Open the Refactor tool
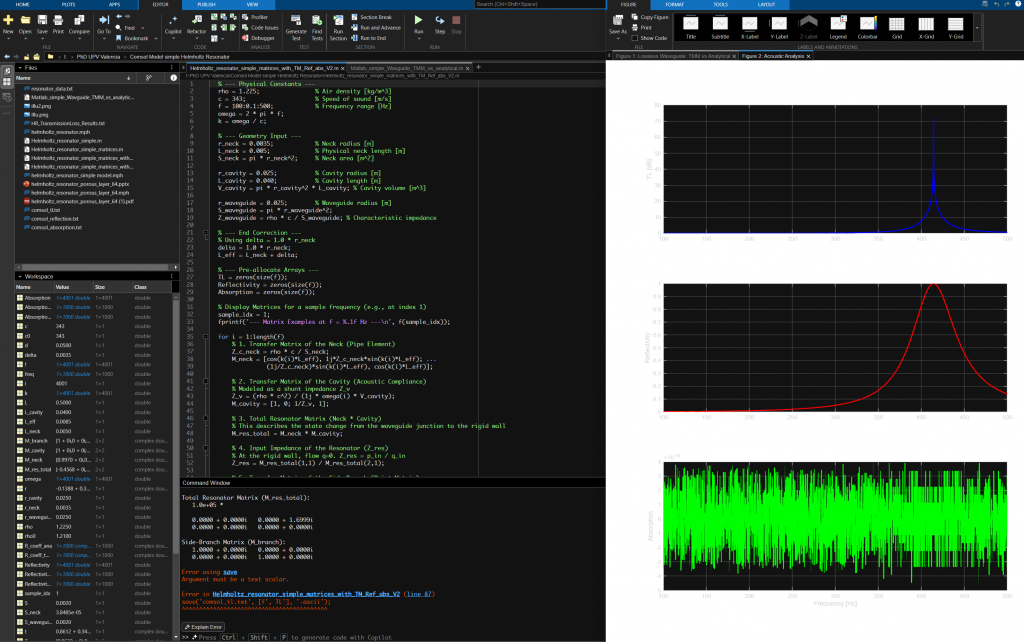 [x=197, y=24]
